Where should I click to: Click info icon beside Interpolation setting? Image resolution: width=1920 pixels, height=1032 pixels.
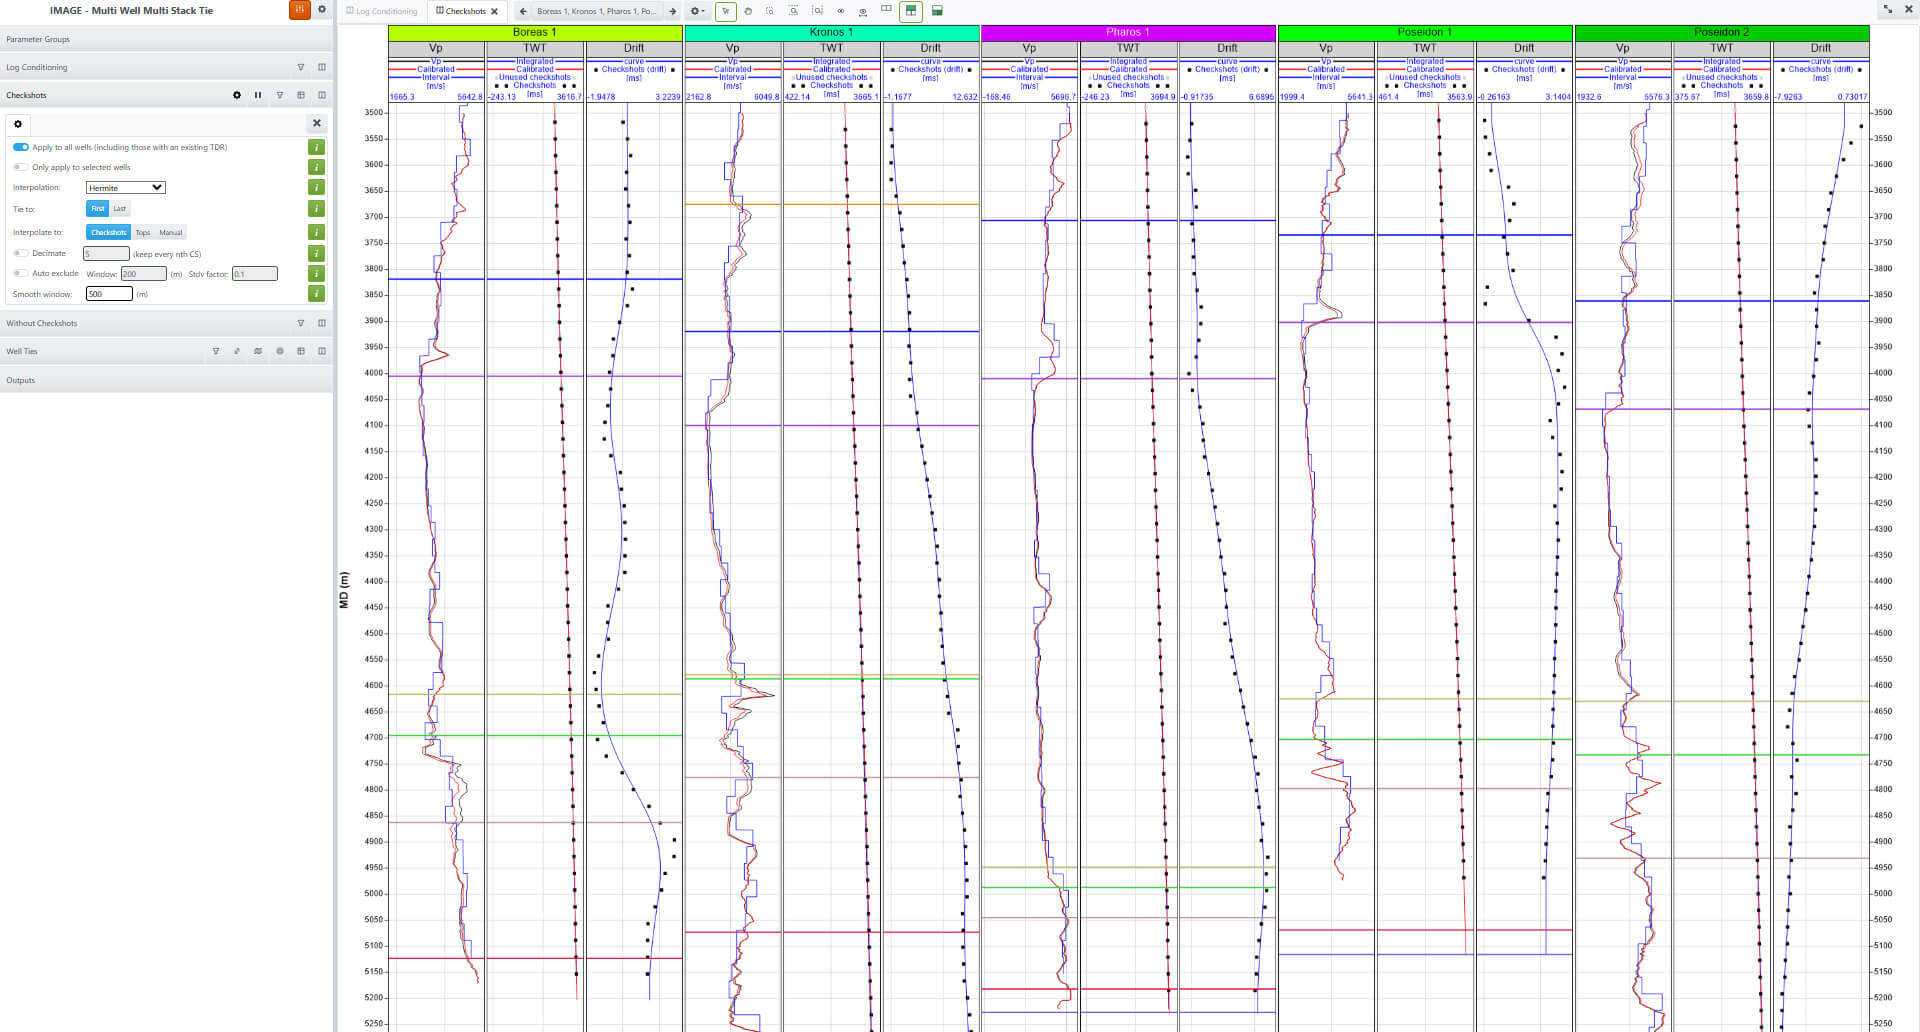(316, 187)
